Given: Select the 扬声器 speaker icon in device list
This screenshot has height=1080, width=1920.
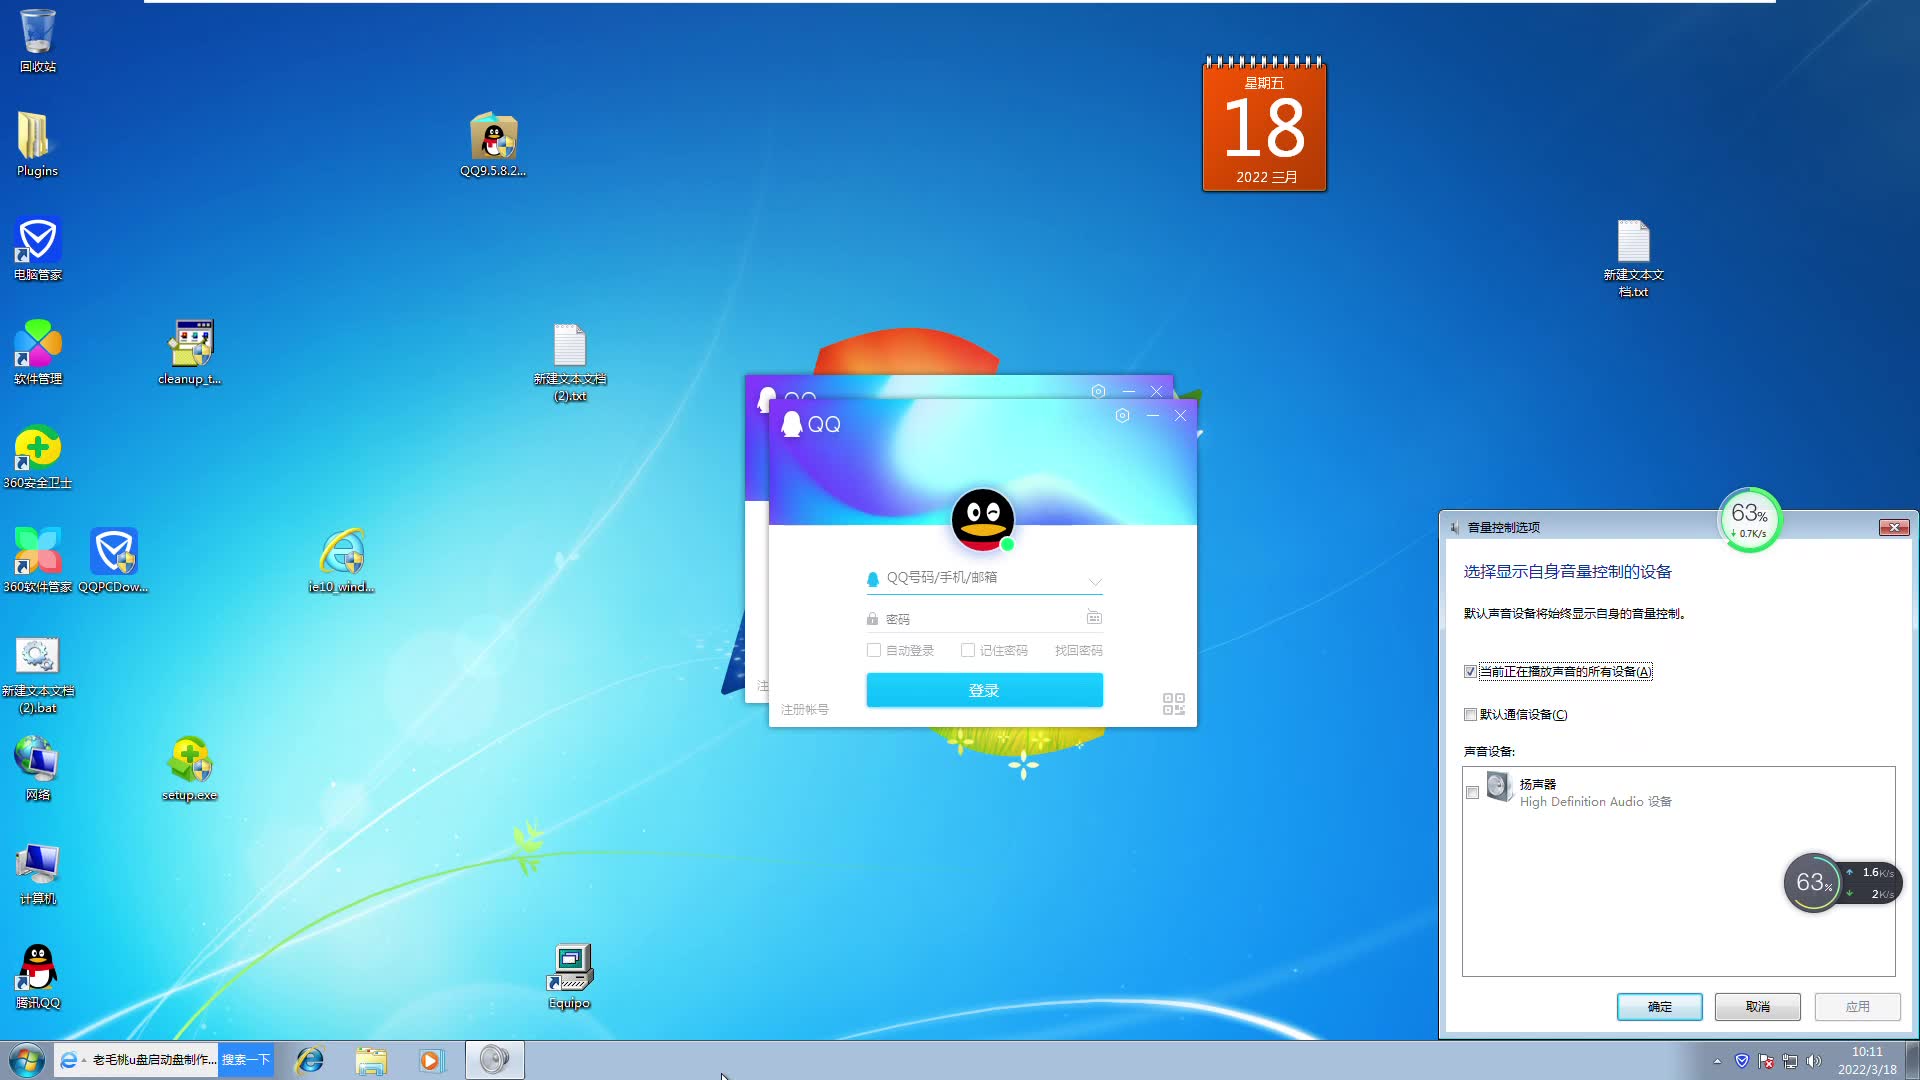Looking at the screenshot, I should pyautogui.click(x=1498, y=788).
